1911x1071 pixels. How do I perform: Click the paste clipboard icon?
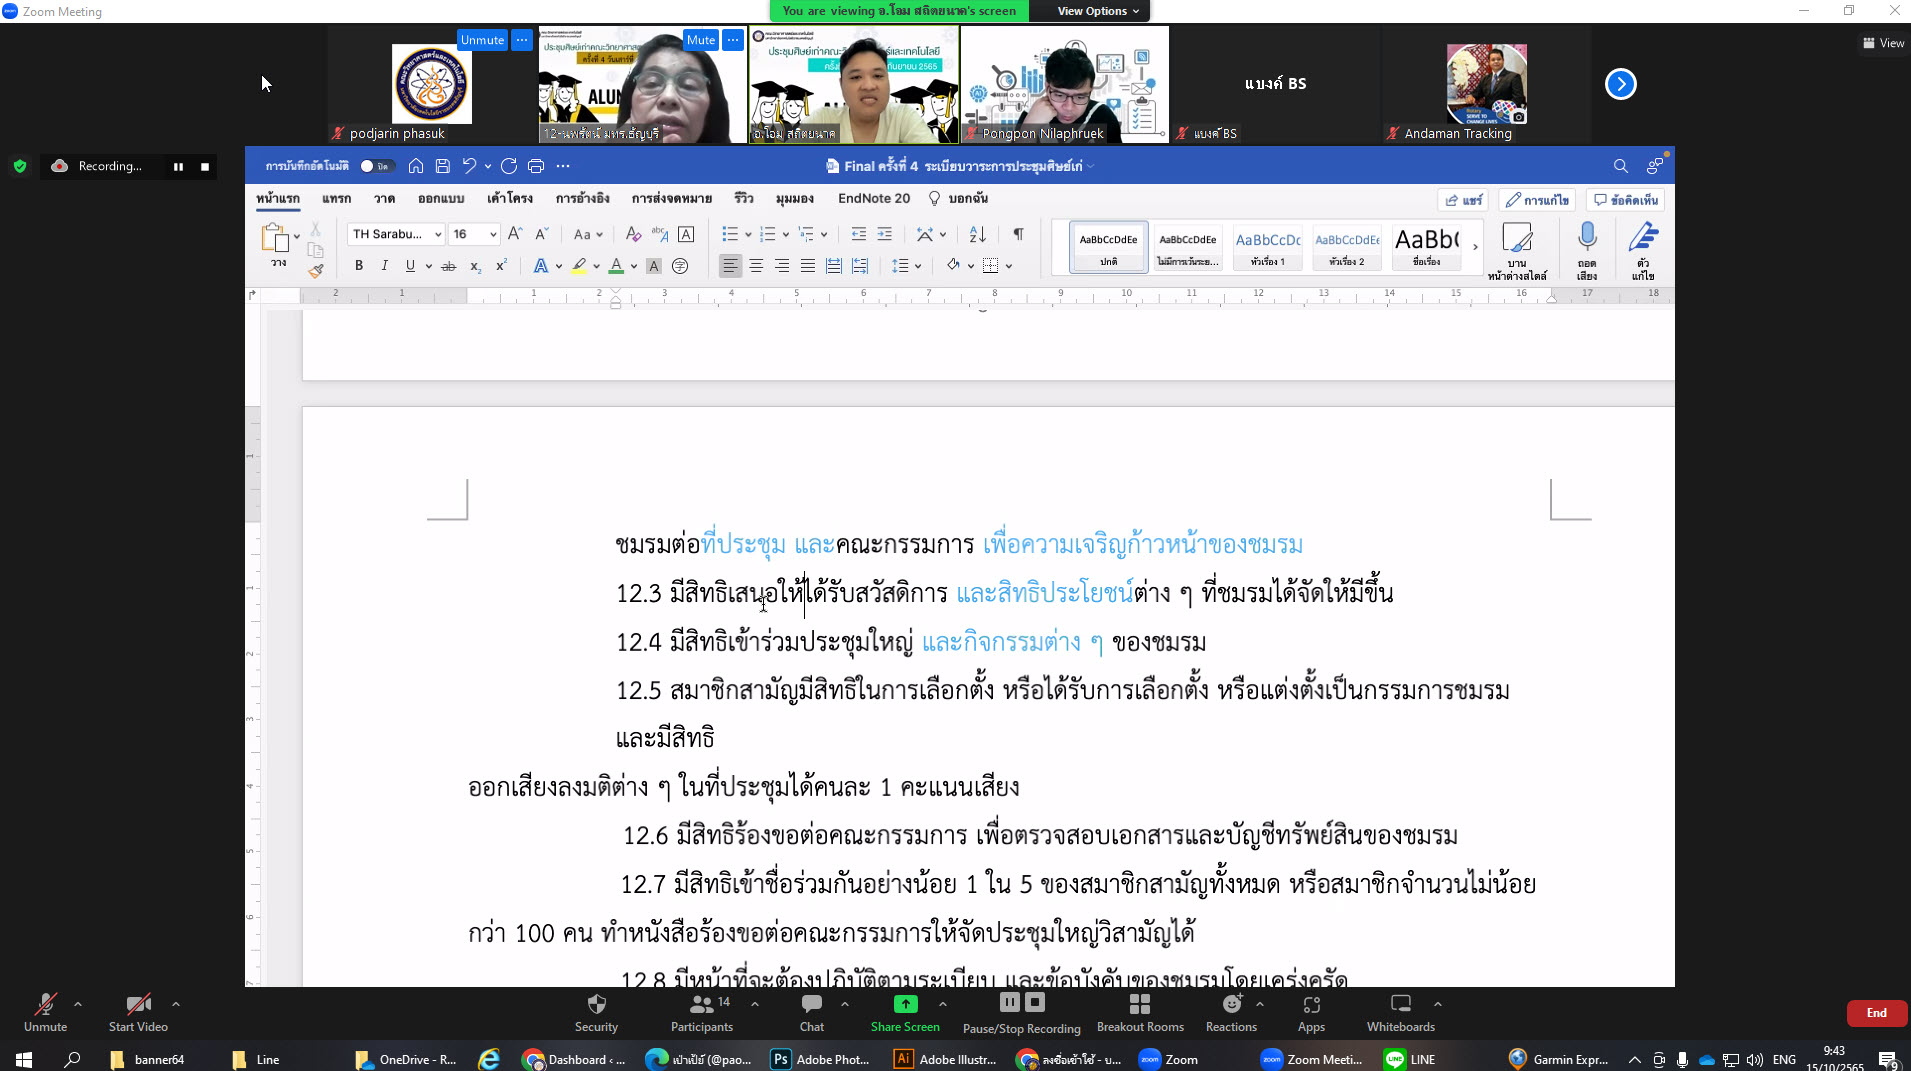[275, 238]
